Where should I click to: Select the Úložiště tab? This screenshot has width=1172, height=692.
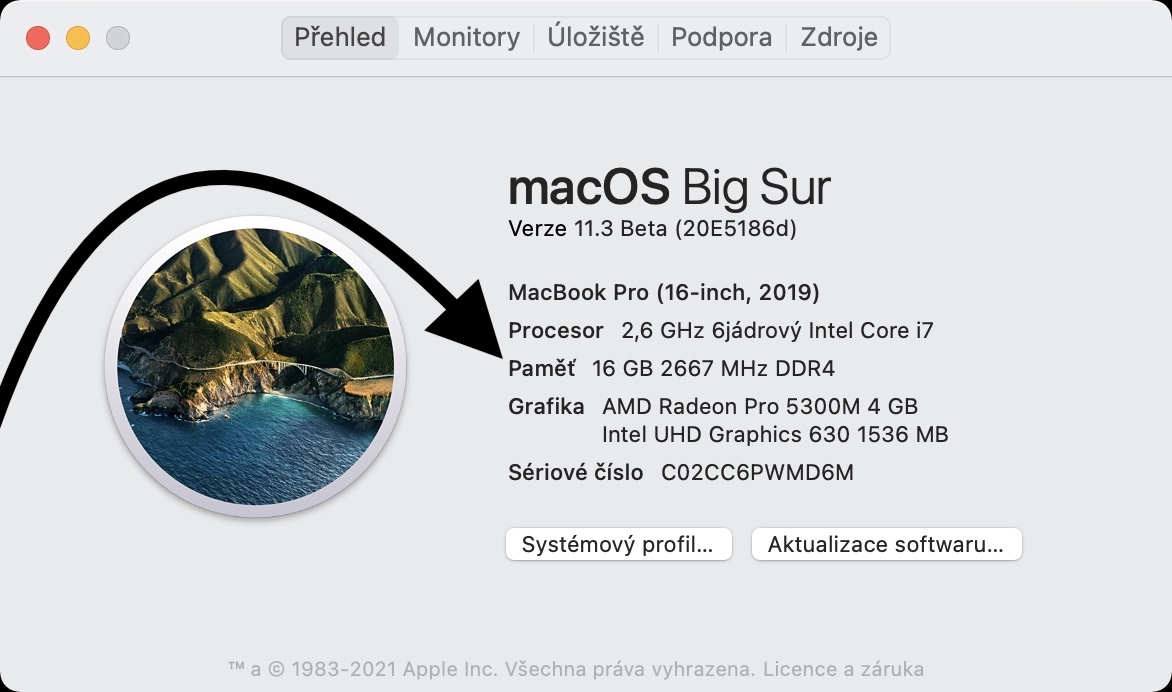pyautogui.click(x=596, y=38)
